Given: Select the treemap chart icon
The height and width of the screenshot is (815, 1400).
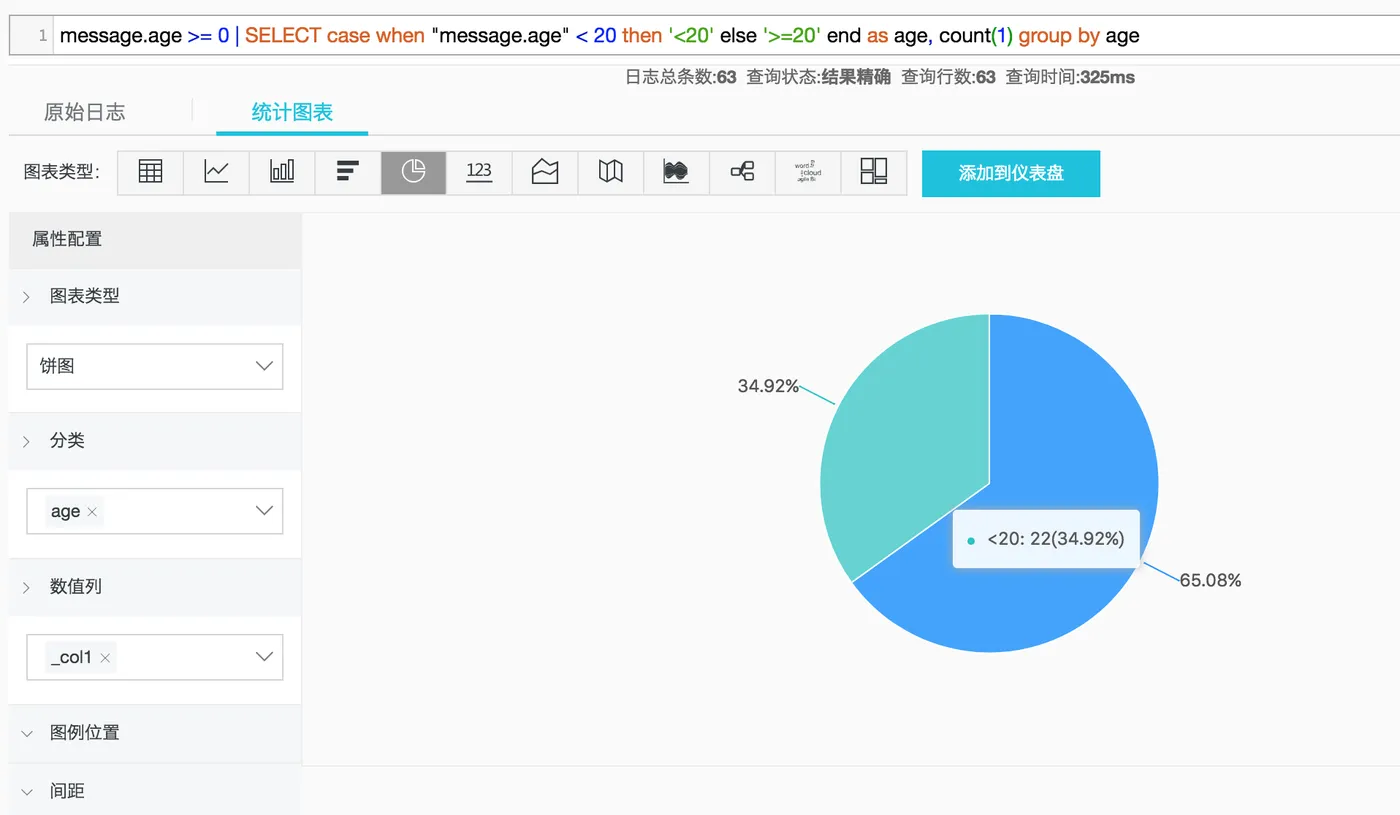Looking at the screenshot, I should (x=874, y=172).
